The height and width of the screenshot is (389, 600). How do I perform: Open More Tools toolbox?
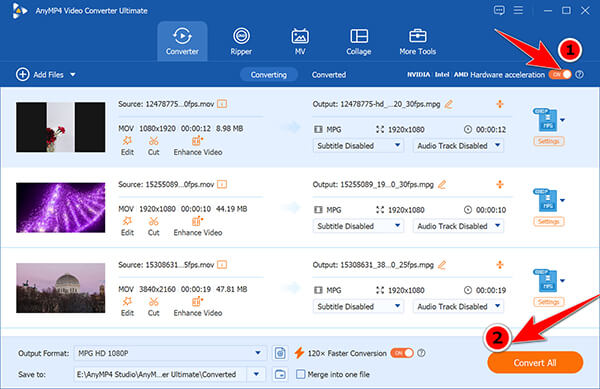pos(417,41)
